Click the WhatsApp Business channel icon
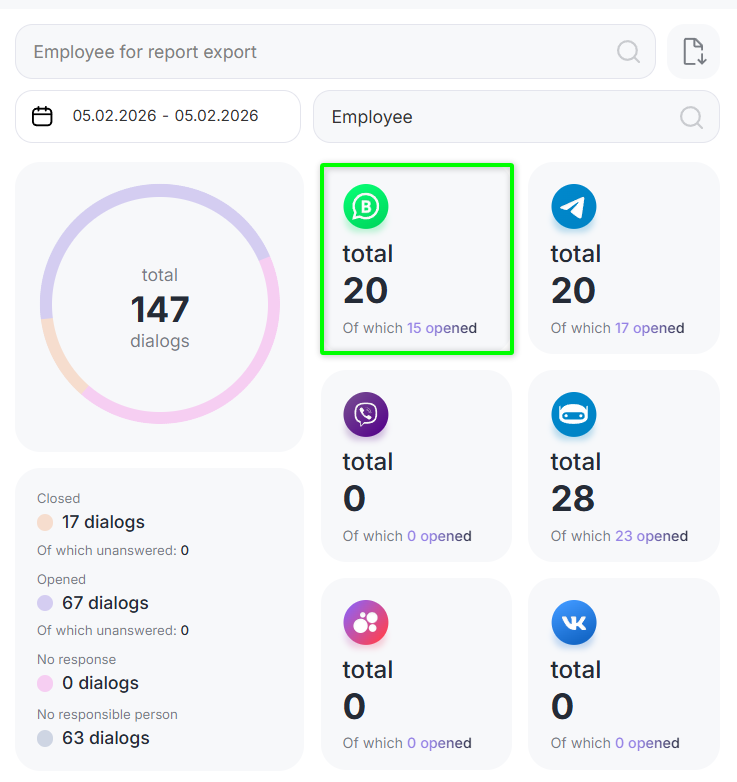This screenshot has height=782, width=737. tap(365, 207)
